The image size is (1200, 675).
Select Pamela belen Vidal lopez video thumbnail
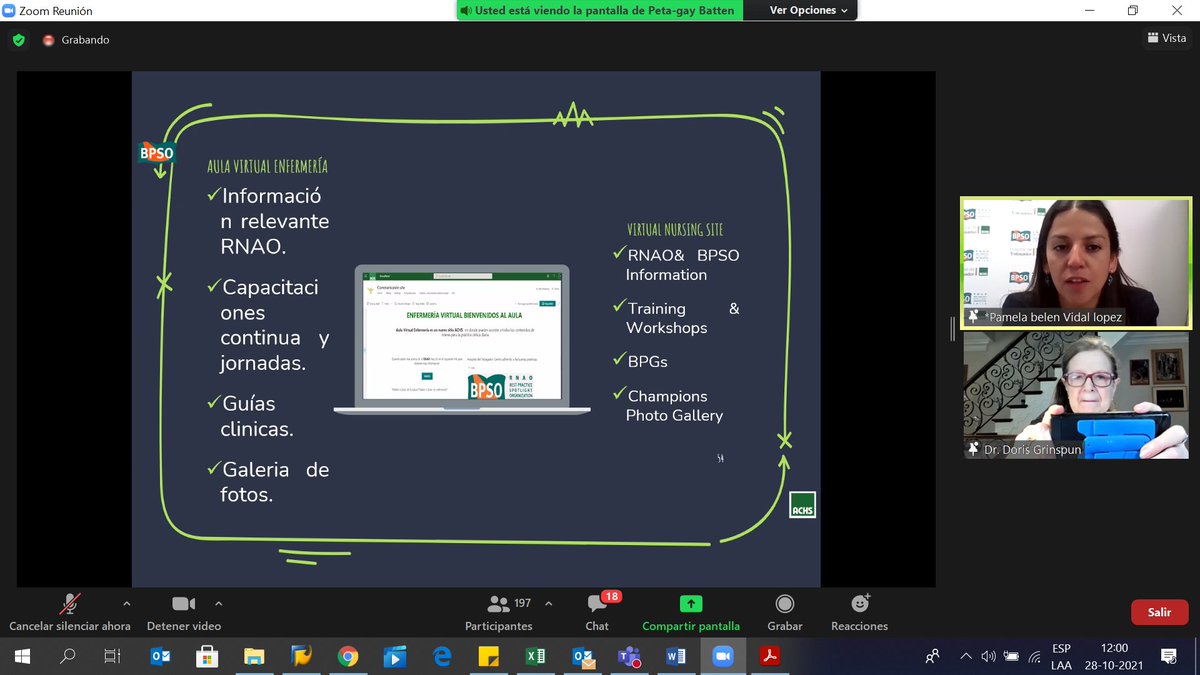tap(1076, 261)
